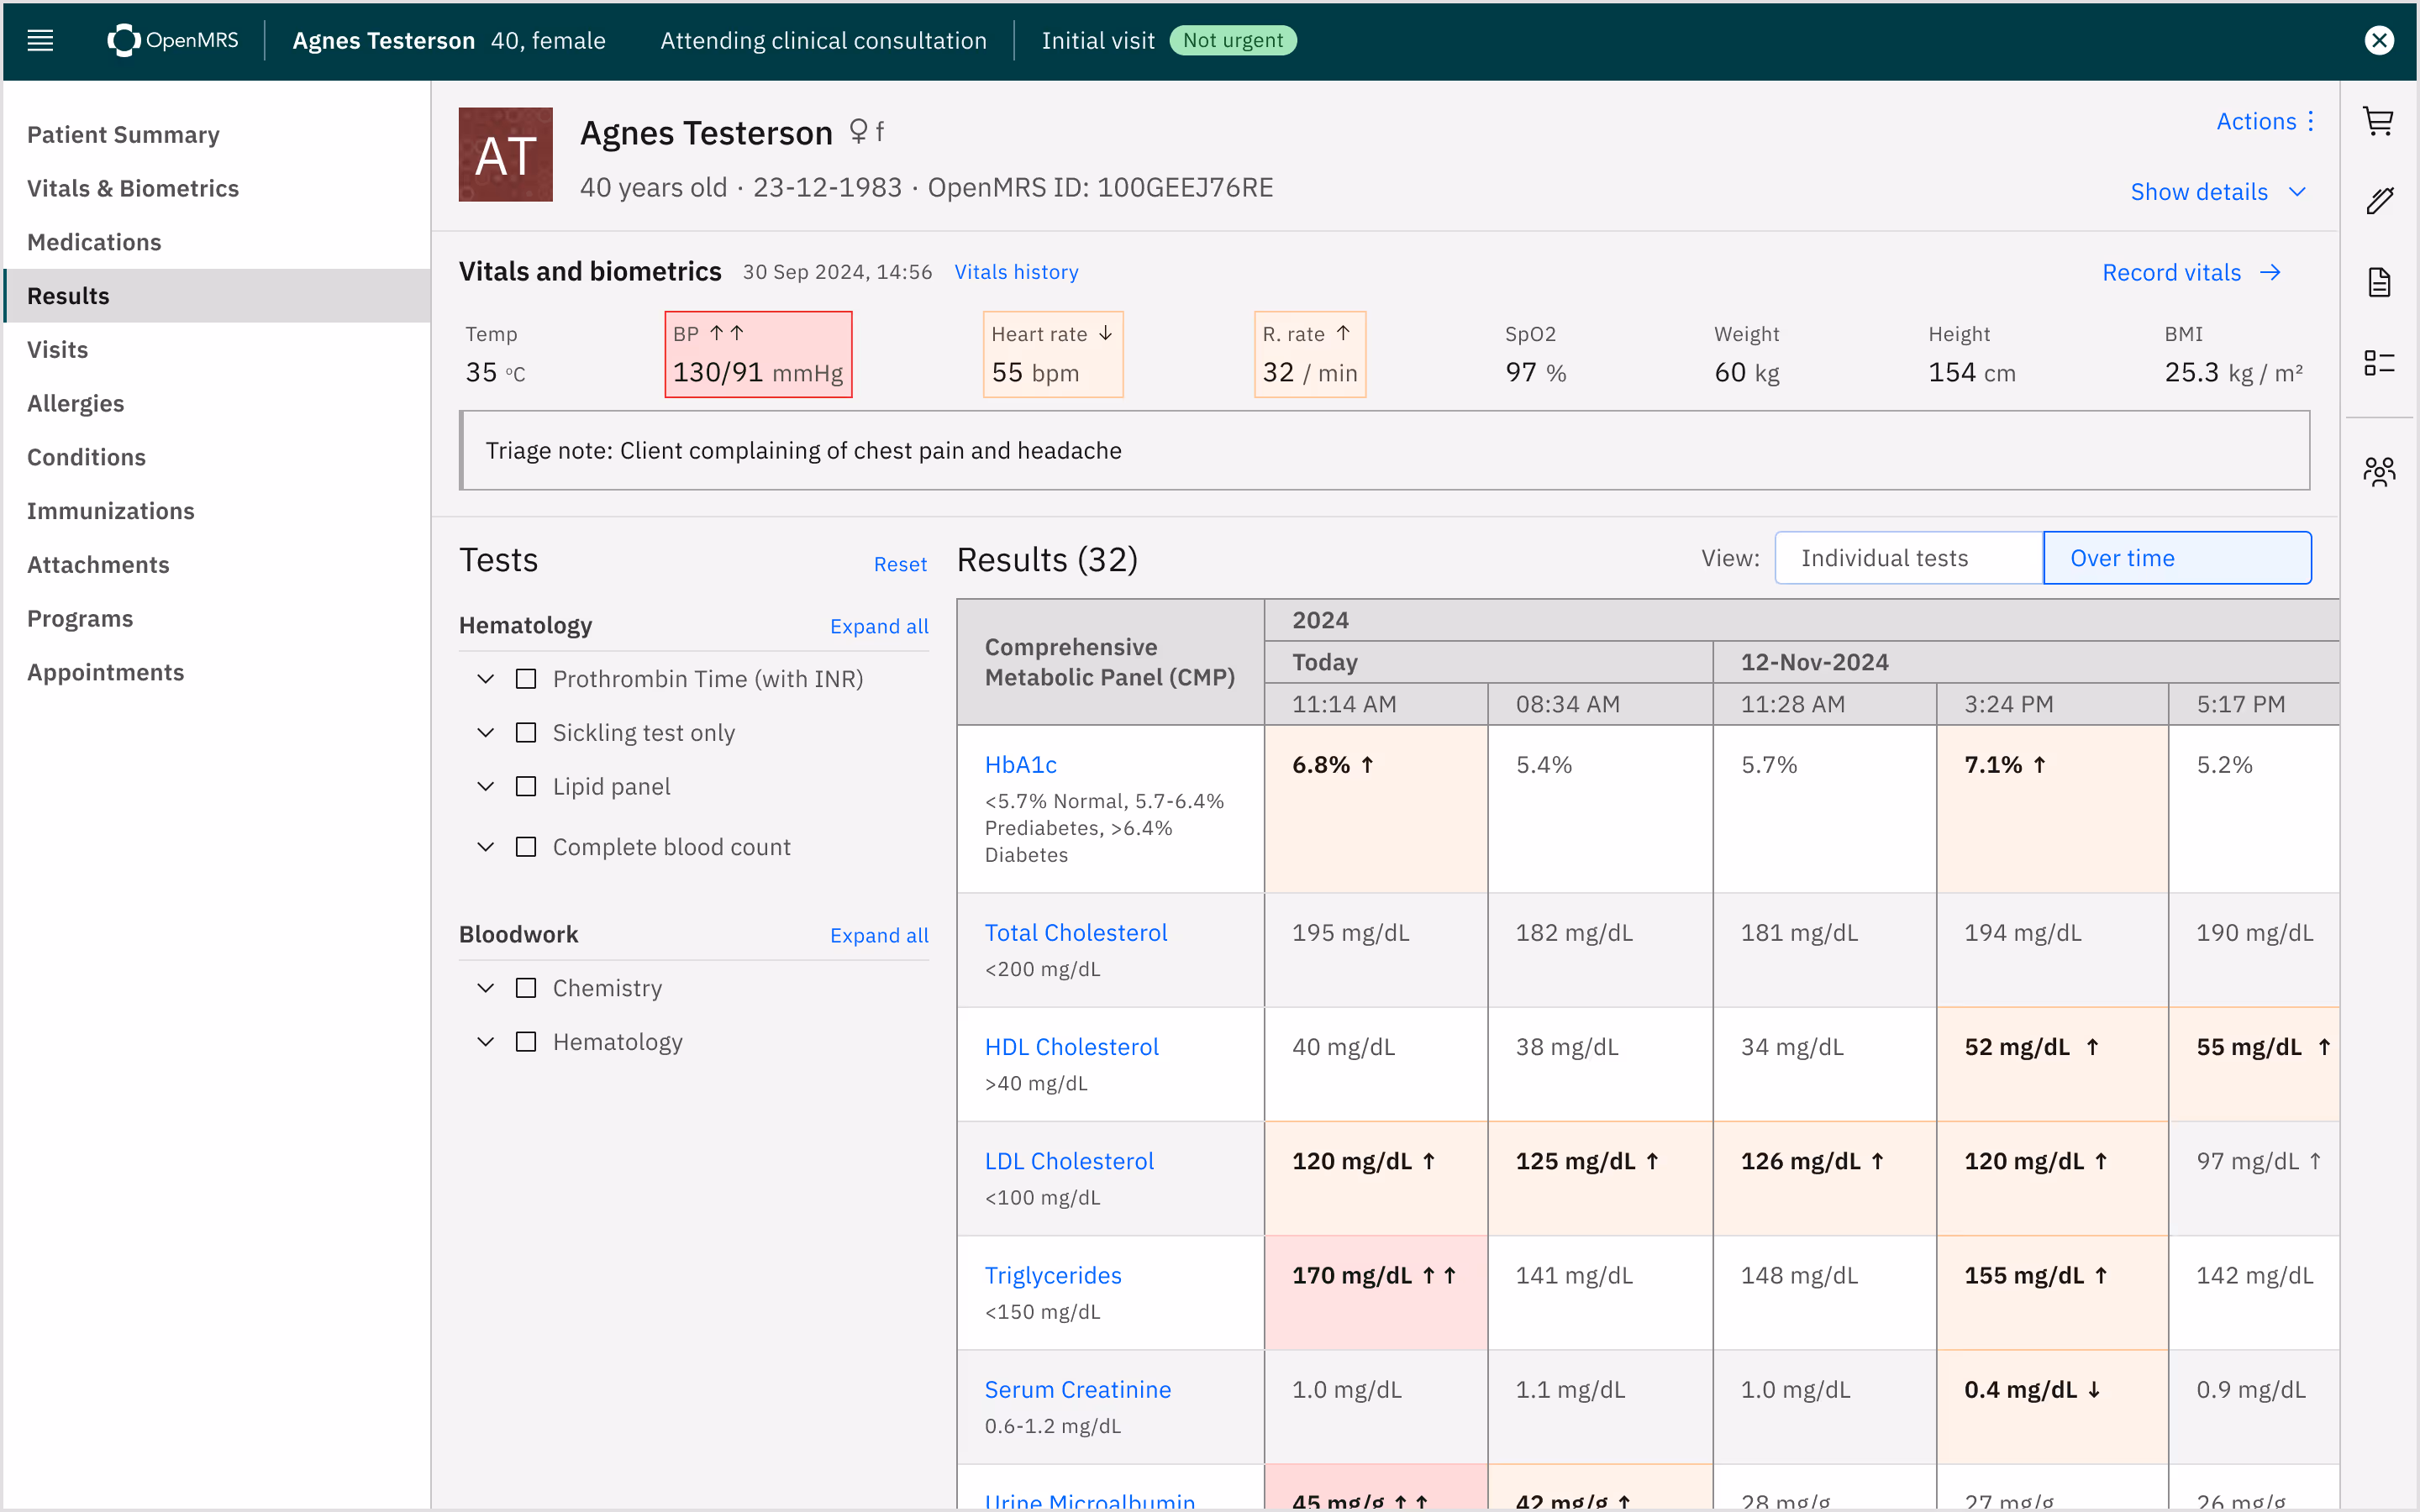This screenshot has width=2420, height=1512.
Task: Switch to the Visits section
Action: tap(57, 349)
